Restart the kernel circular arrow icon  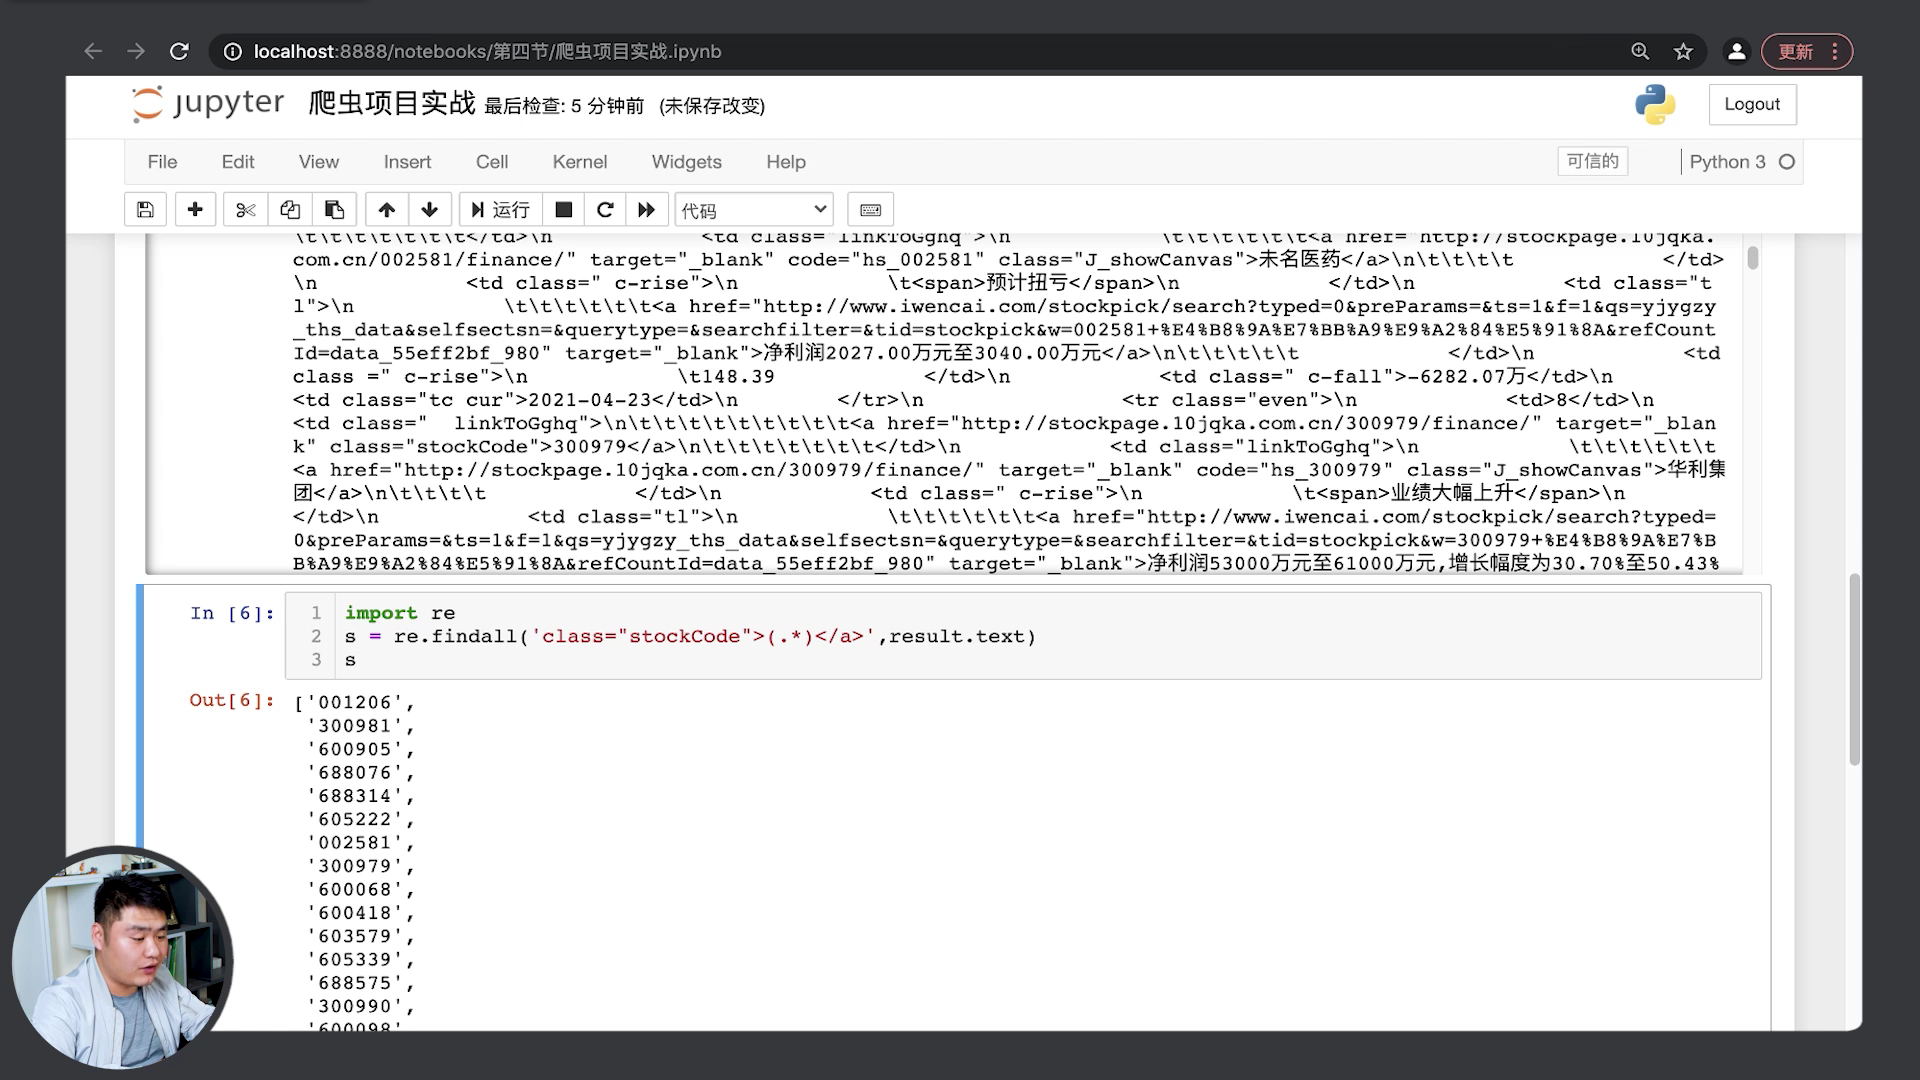click(x=605, y=210)
